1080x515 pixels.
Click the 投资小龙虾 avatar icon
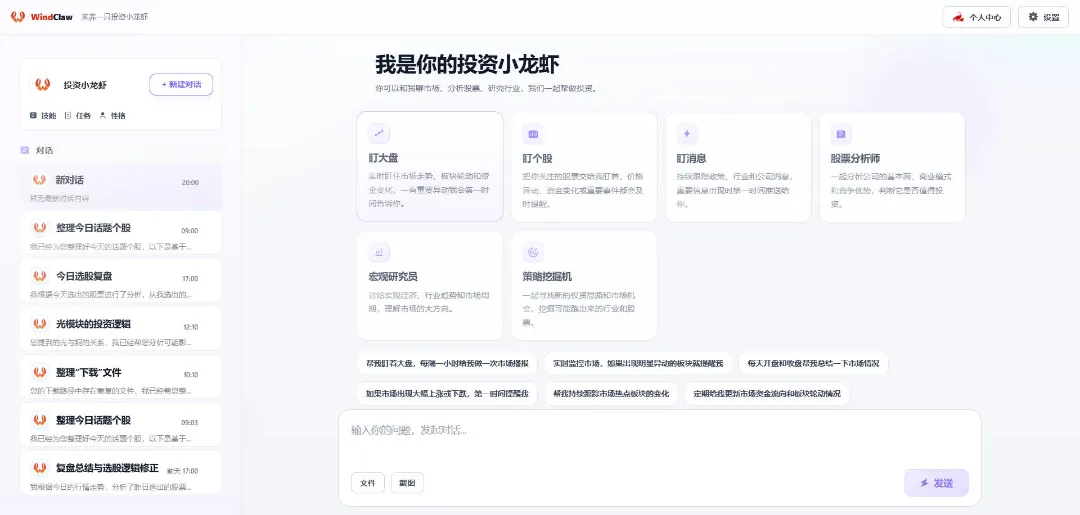click(43, 85)
